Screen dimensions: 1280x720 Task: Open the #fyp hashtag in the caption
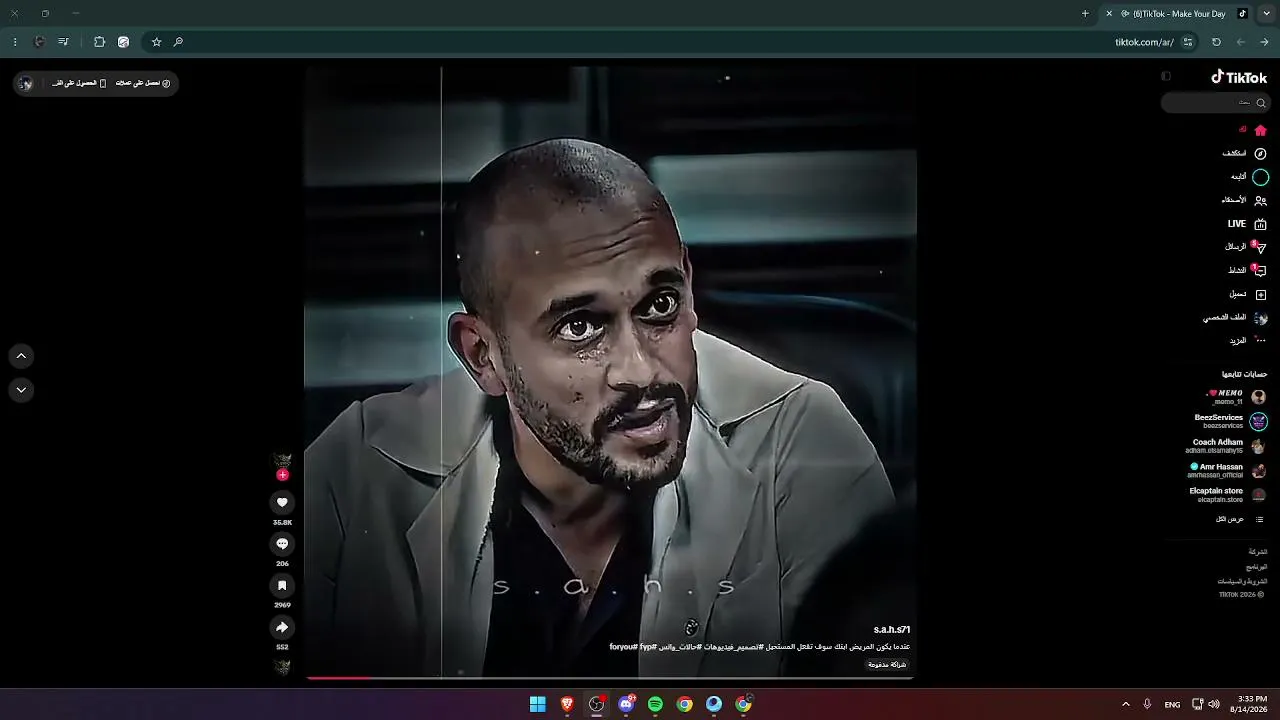pyautogui.click(x=647, y=647)
